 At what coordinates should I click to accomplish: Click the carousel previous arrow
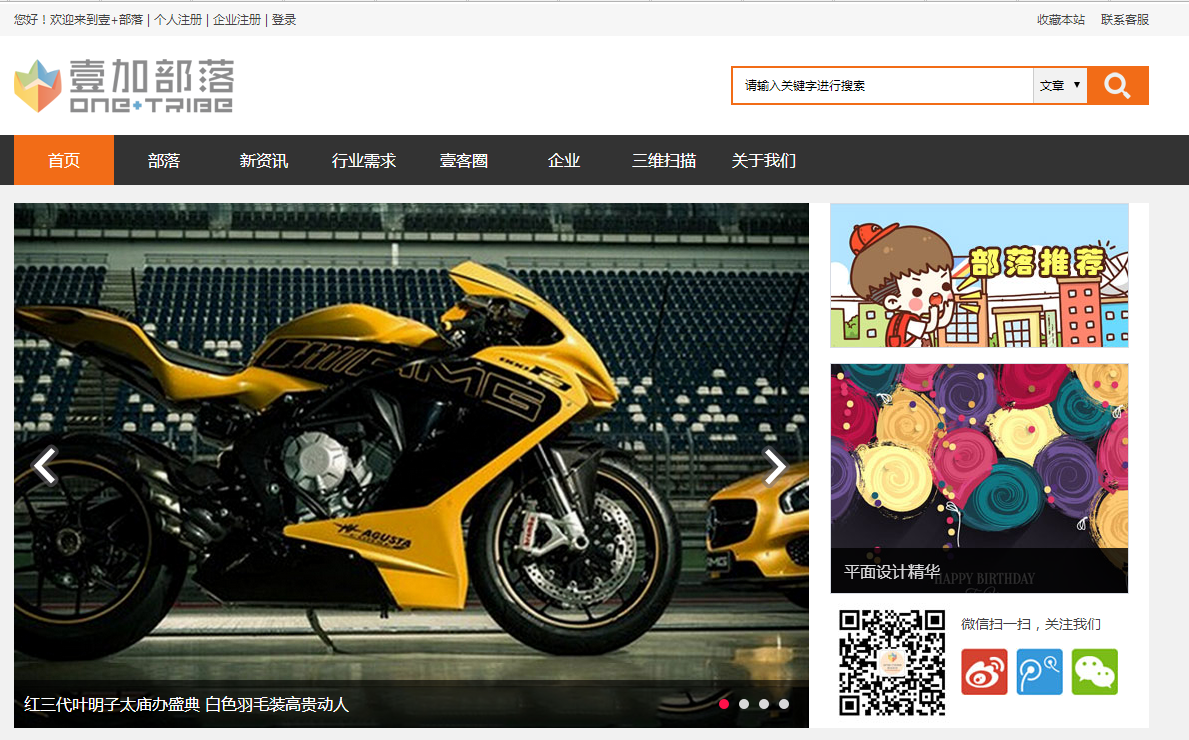point(46,466)
